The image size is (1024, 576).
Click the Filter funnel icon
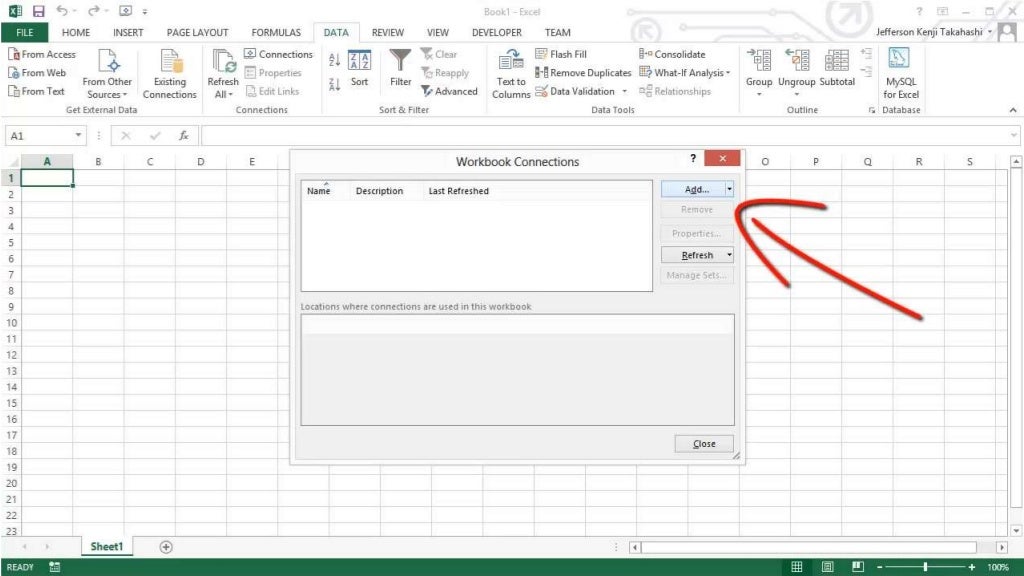(400, 62)
